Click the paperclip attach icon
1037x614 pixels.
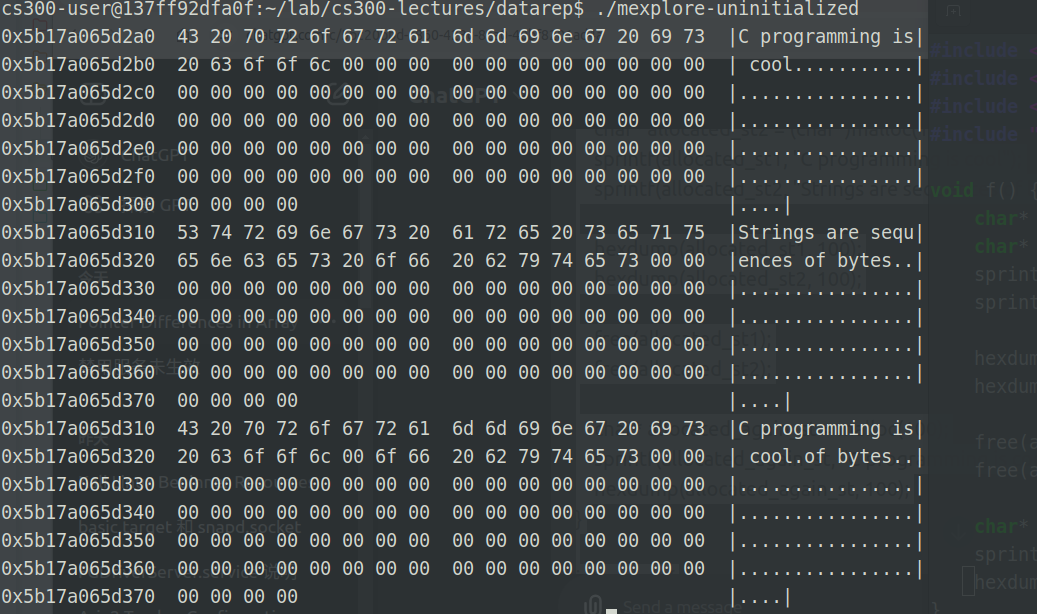[x=593, y=604]
